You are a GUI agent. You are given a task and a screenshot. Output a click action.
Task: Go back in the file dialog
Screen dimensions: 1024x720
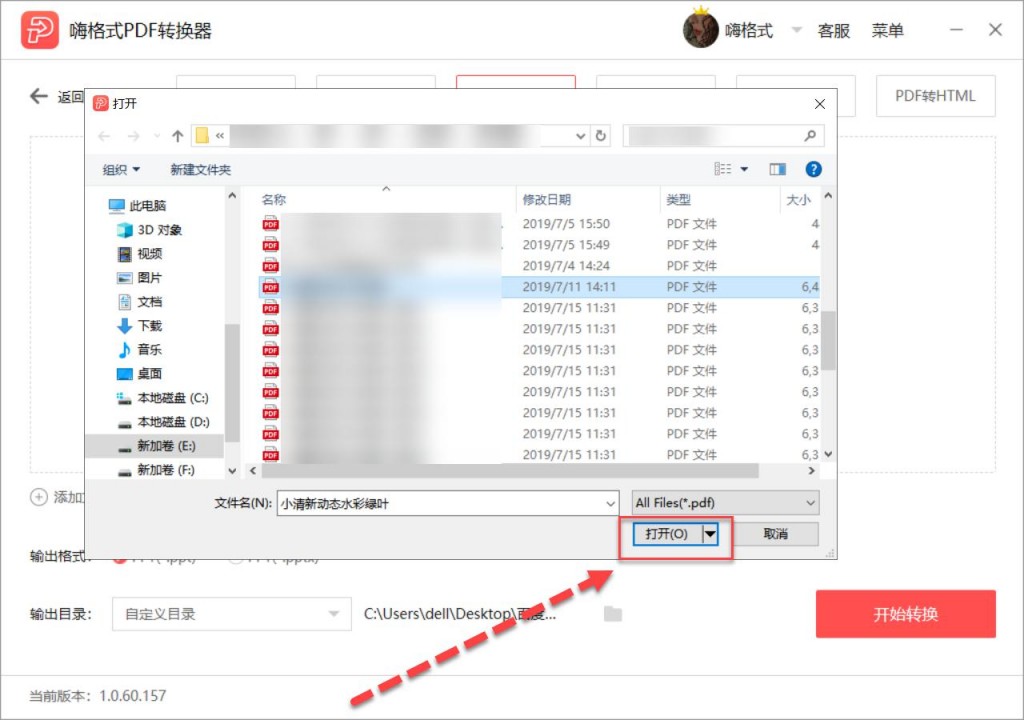pyautogui.click(x=104, y=136)
